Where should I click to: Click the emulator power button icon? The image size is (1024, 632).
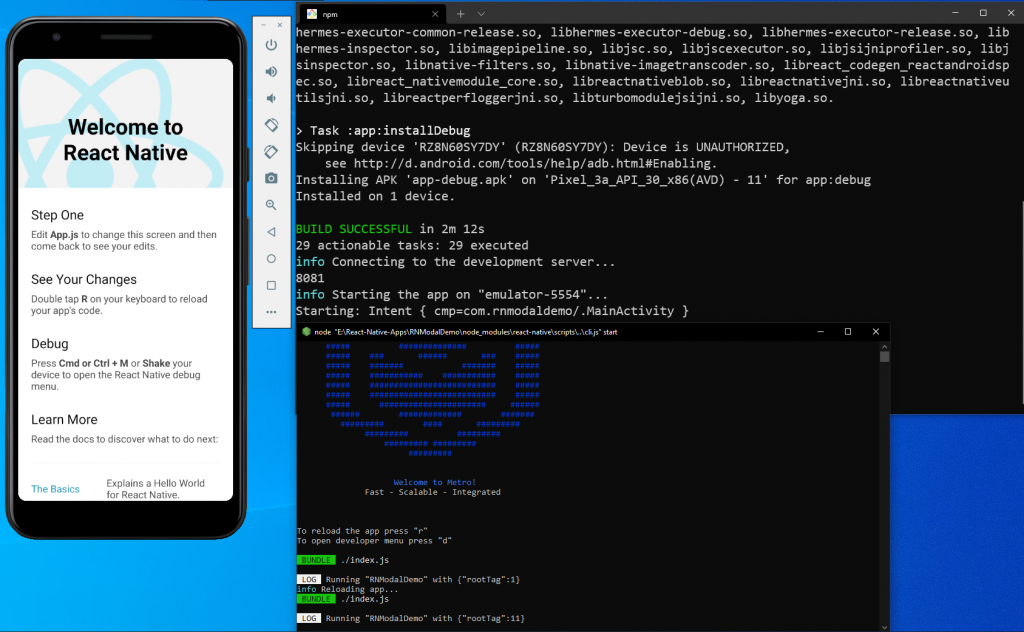271,45
